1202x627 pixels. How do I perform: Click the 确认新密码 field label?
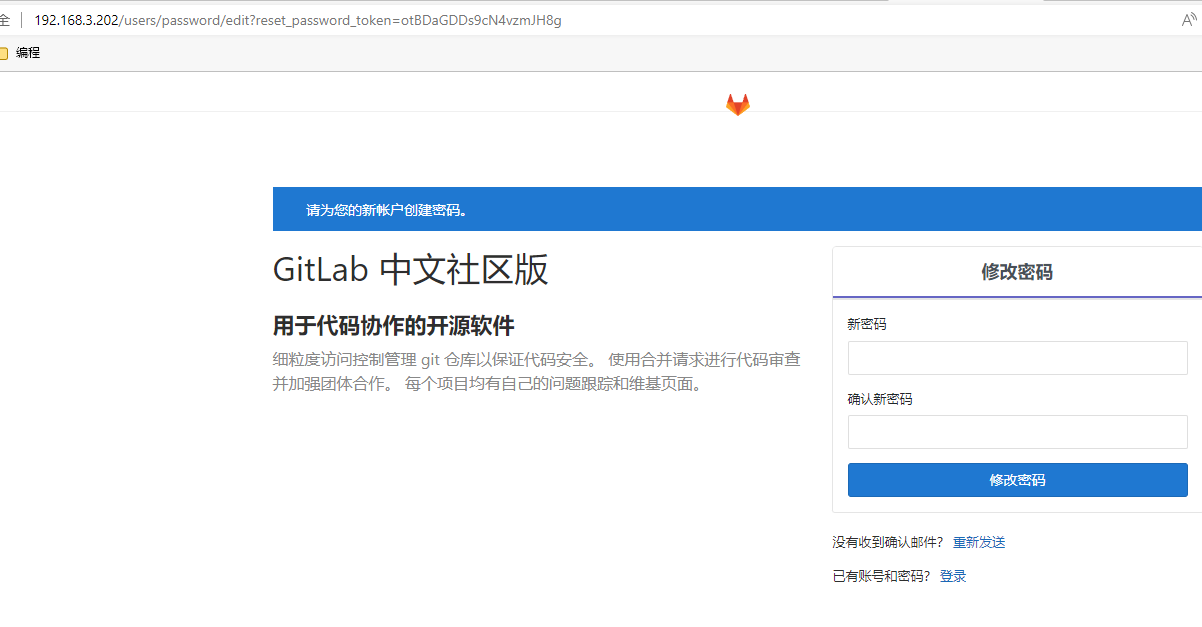[880, 399]
